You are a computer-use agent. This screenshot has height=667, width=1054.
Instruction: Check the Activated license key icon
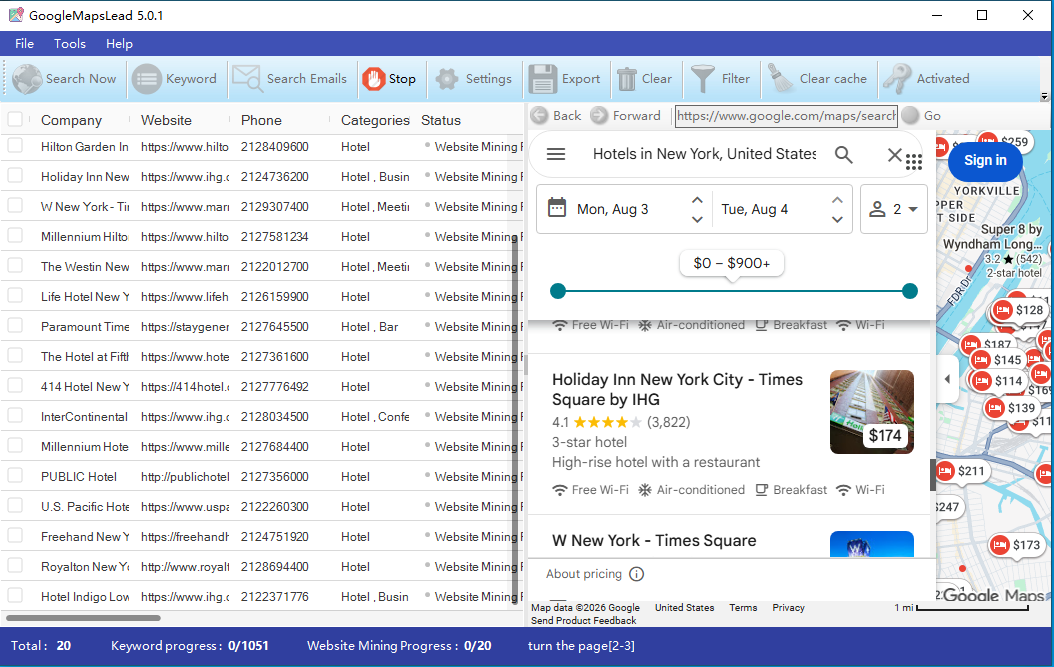pyautogui.click(x=927, y=79)
